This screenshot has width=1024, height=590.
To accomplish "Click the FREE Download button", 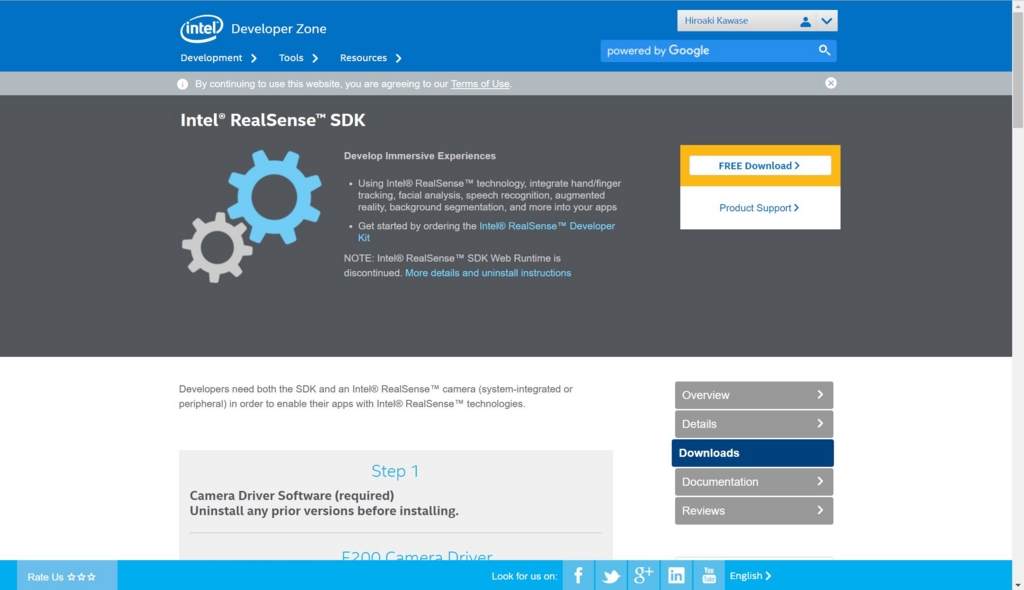I will pyautogui.click(x=760, y=165).
